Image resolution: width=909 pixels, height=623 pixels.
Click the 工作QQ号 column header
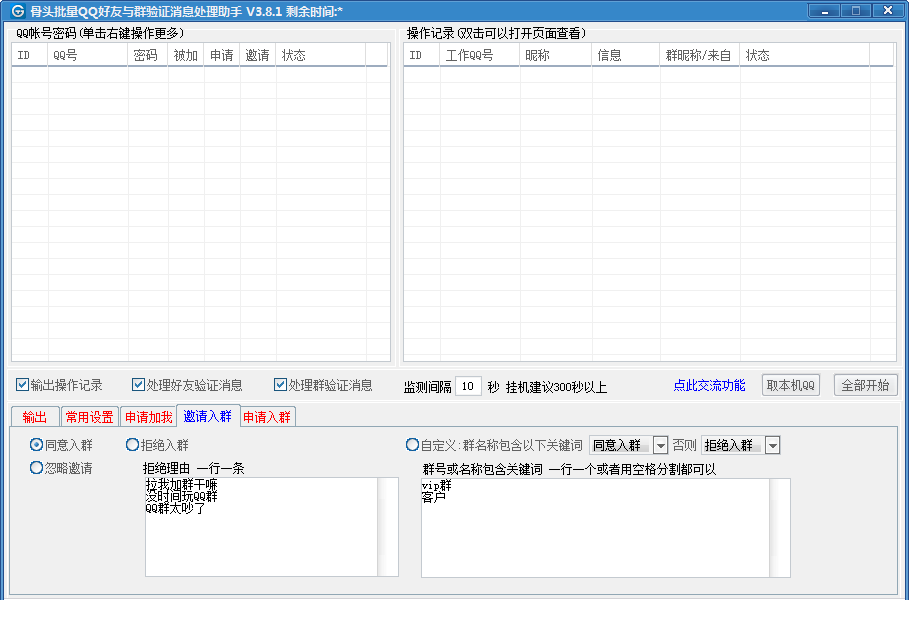point(479,55)
